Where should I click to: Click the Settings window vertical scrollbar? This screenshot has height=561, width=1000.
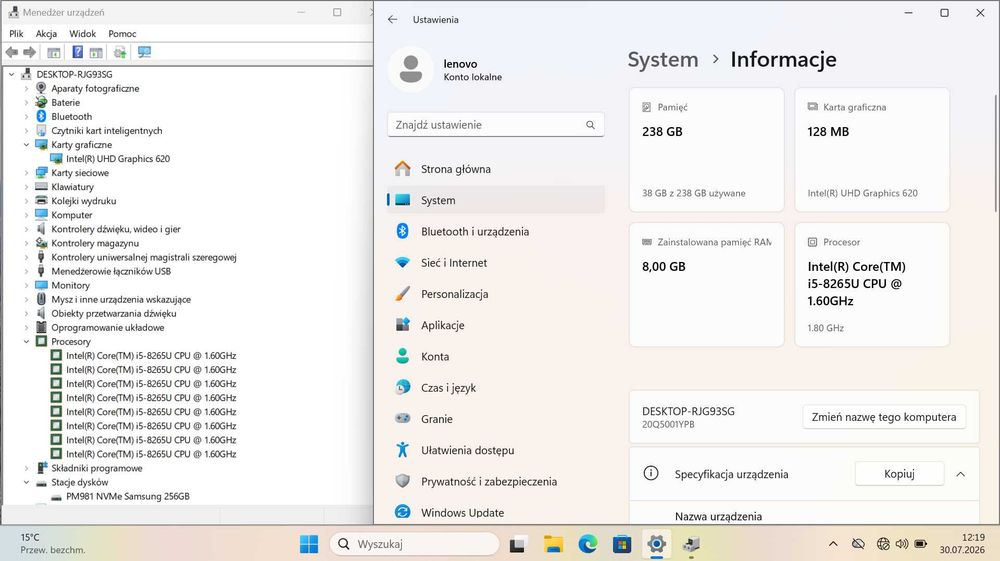[996, 153]
